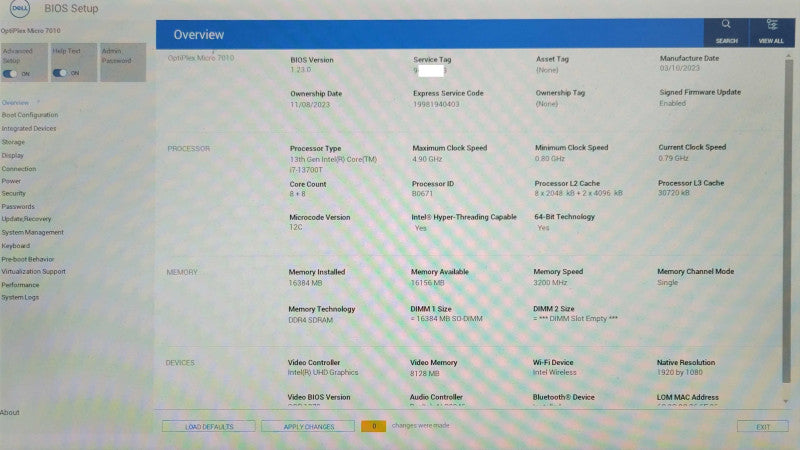Click the About link
The height and width of the screenshot is (450, 800).
pos(10,412)
